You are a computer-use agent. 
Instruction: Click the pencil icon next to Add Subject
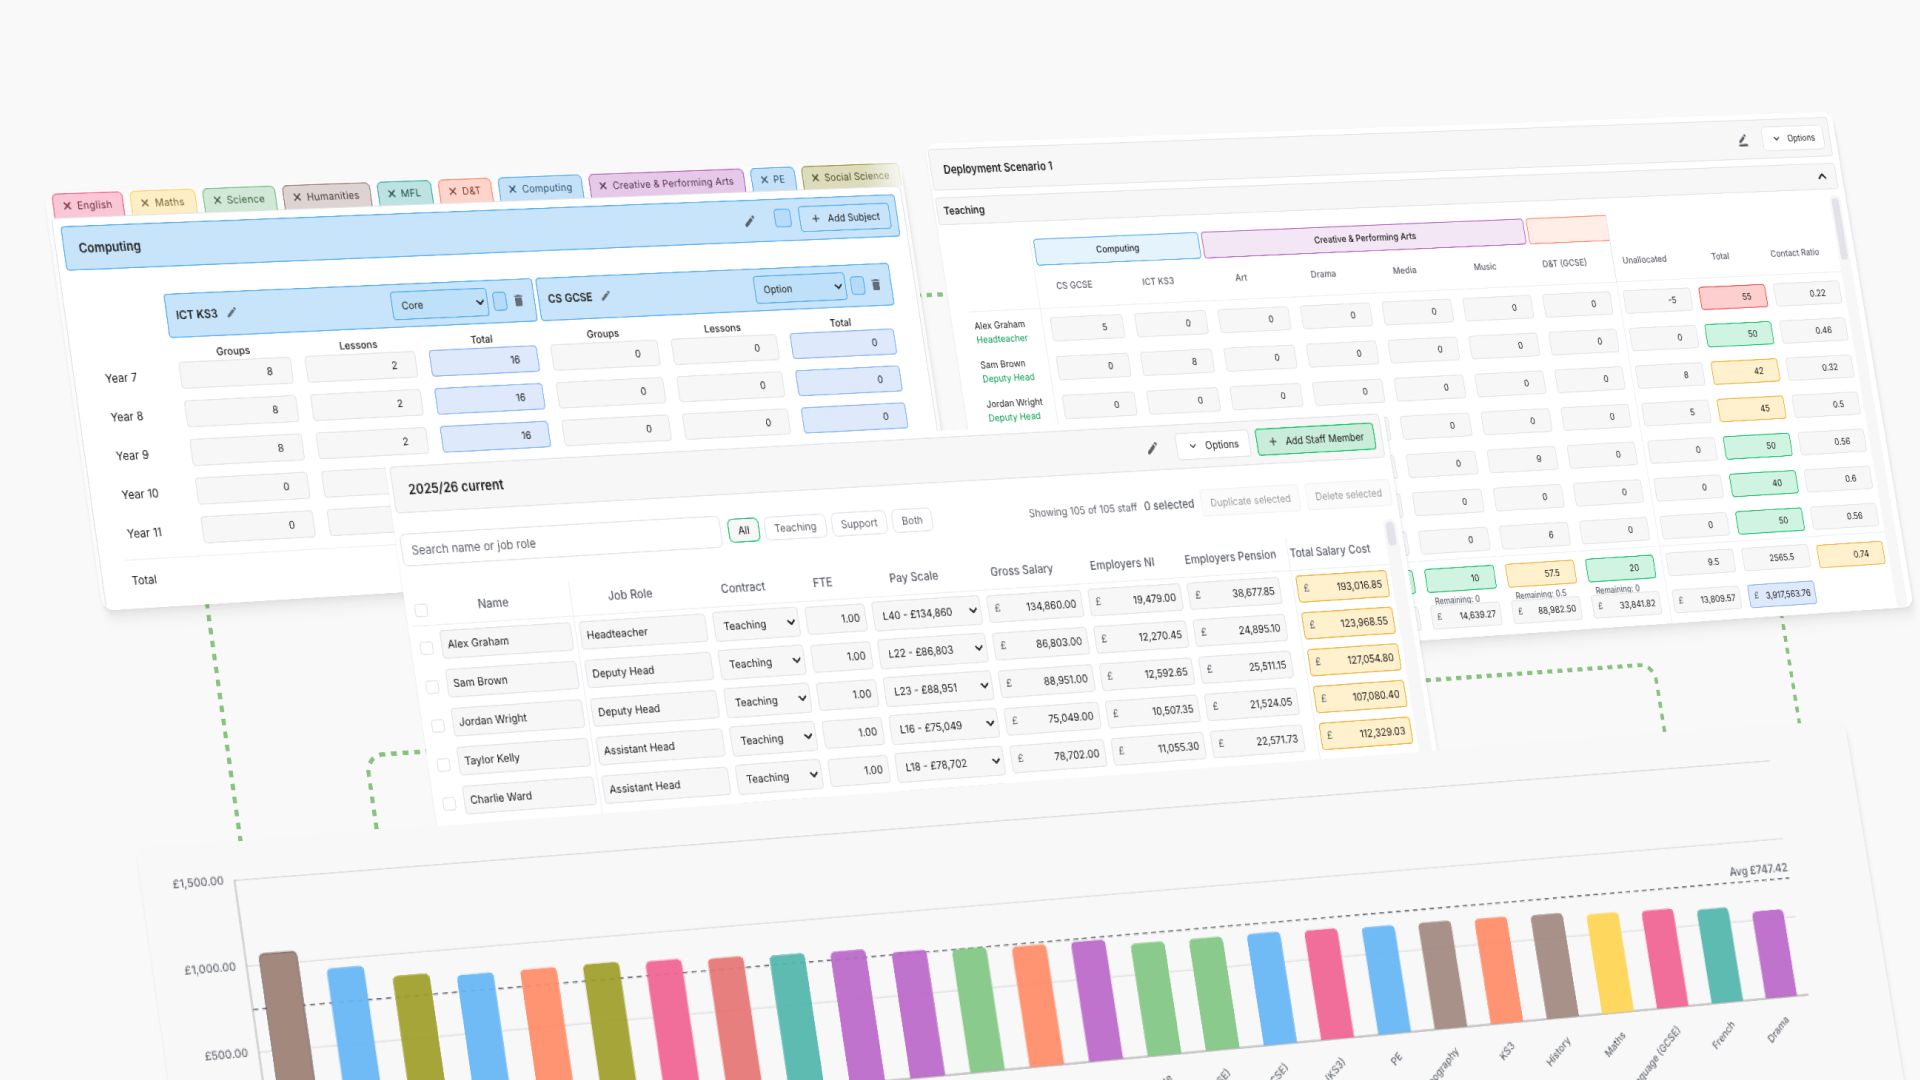tap(750, 221)
